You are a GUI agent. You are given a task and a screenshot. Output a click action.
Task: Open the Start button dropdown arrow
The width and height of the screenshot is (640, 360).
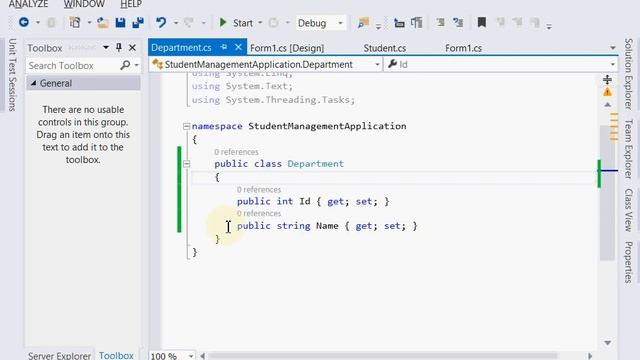coord(260,23)
